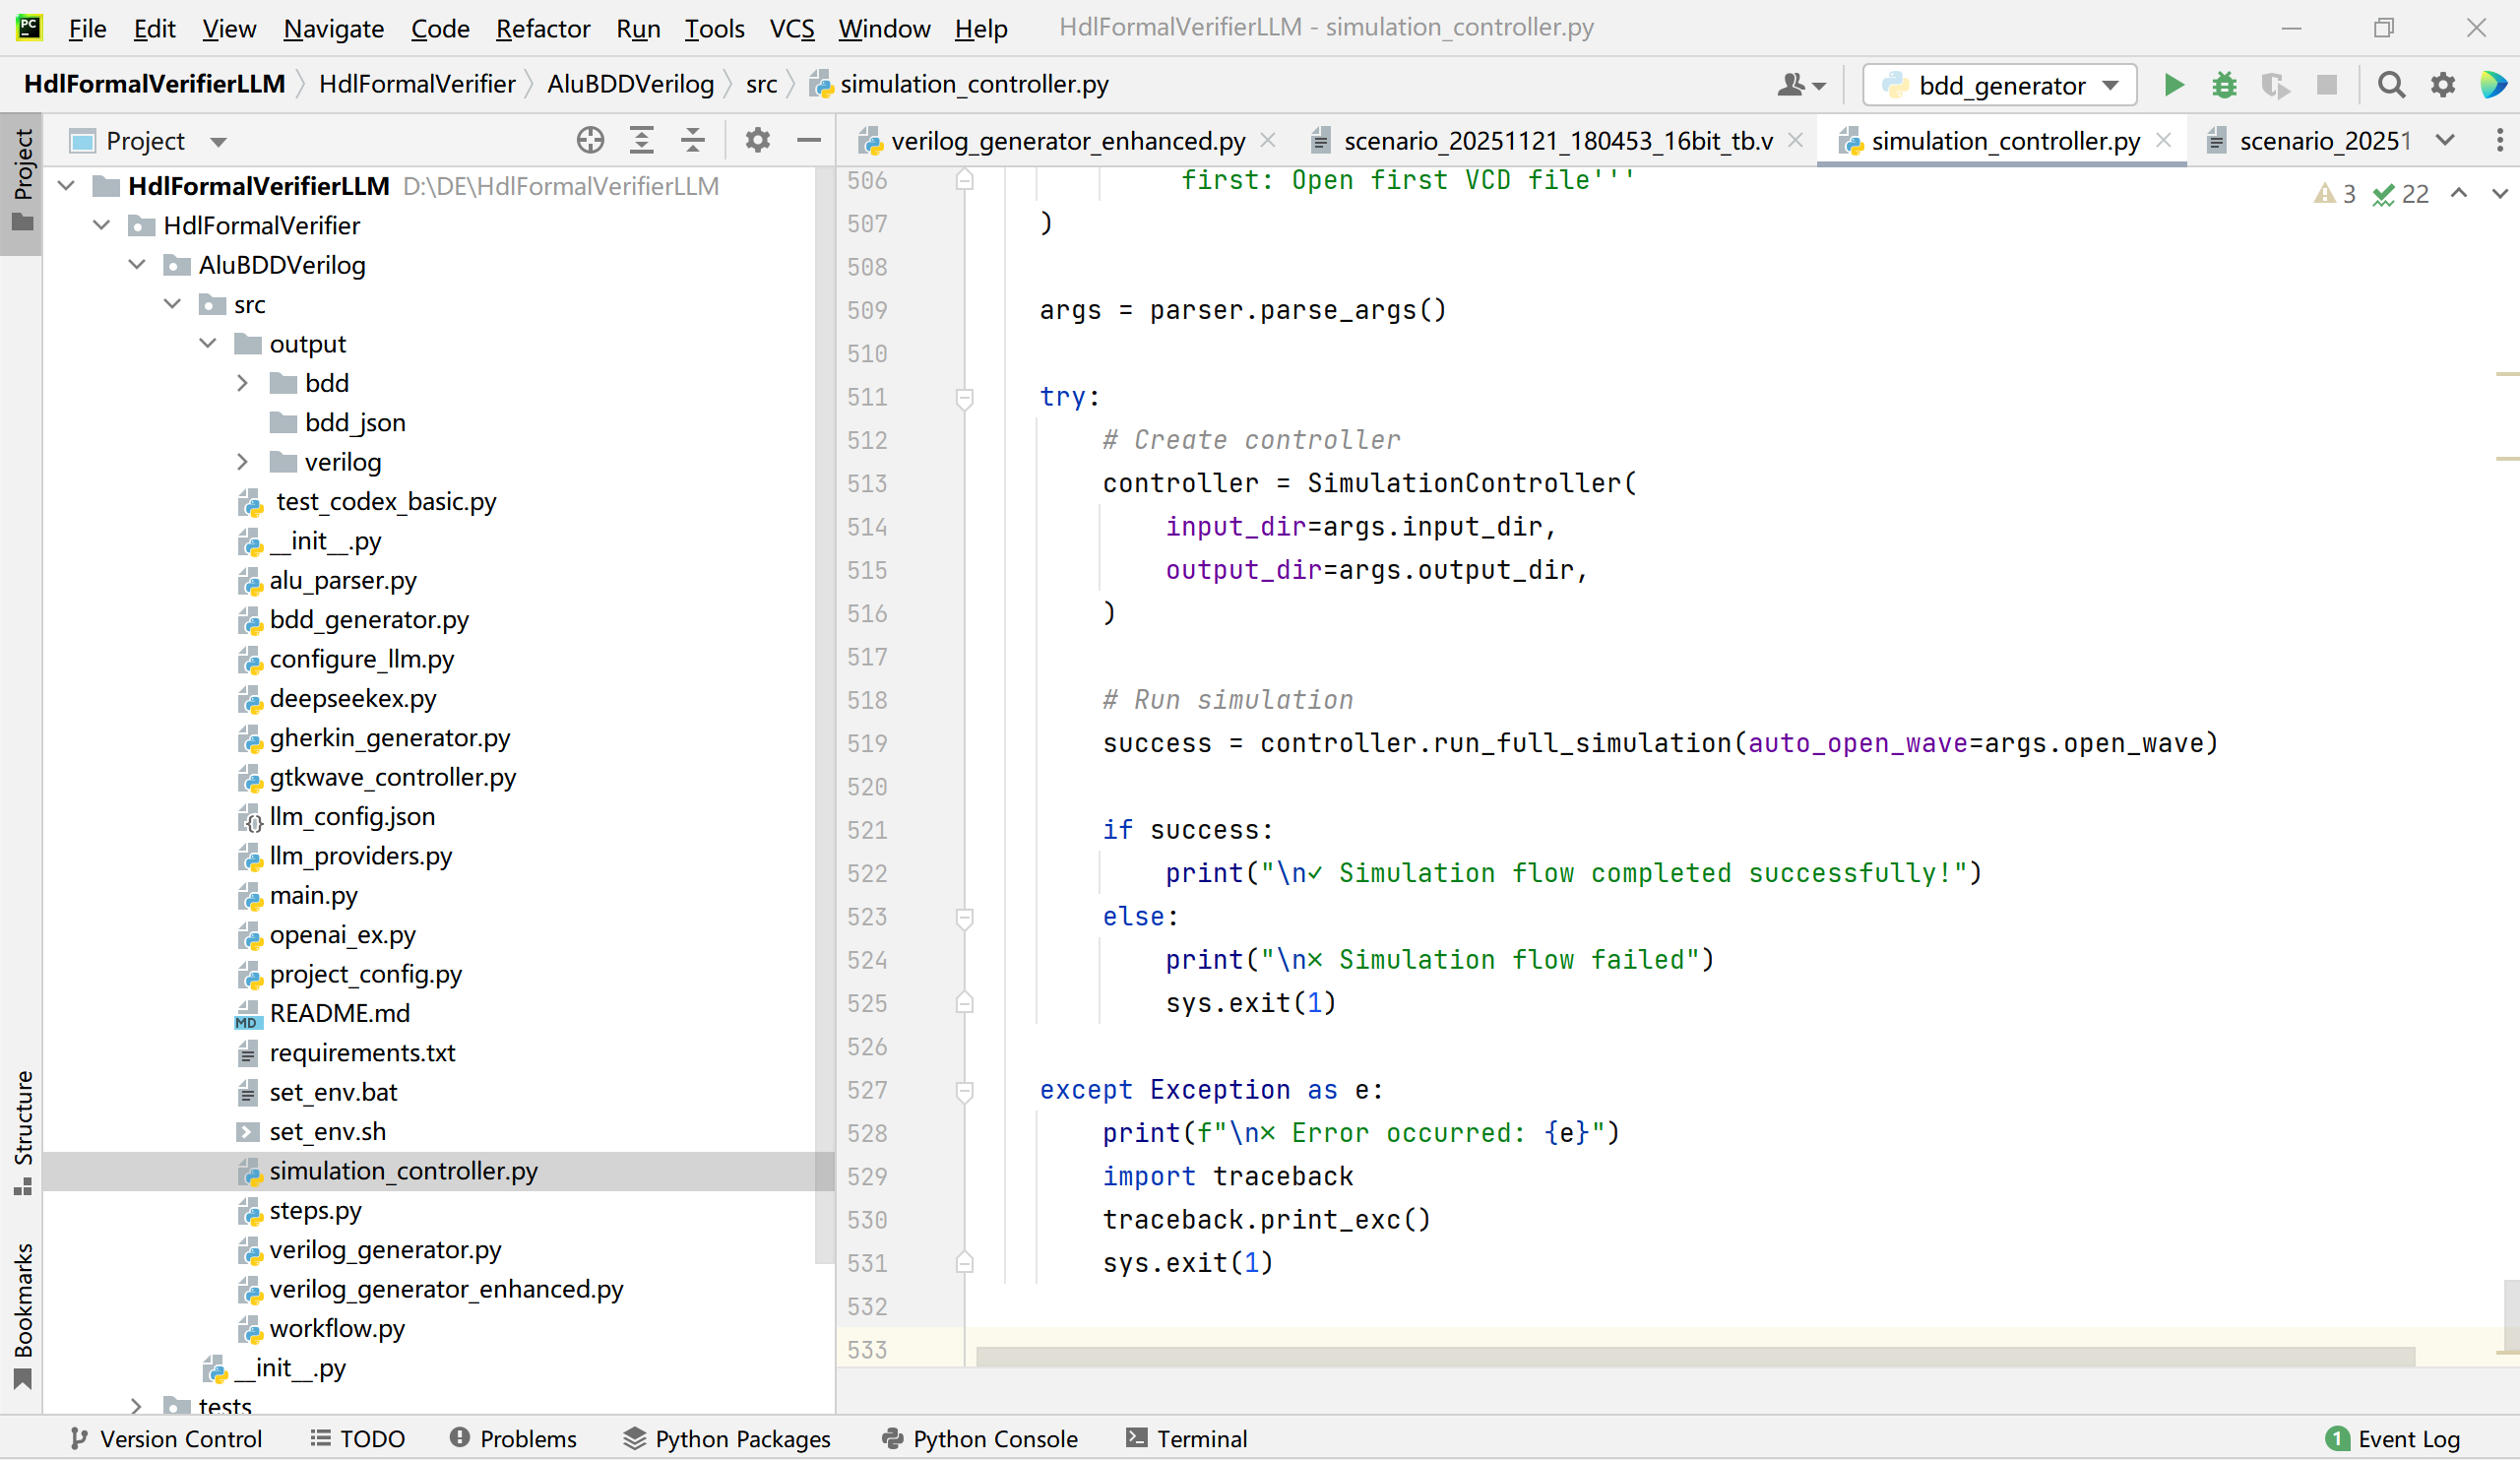Hide the Project tool window
Screen dimensions: 2520x1460
(x=809, y=141)
